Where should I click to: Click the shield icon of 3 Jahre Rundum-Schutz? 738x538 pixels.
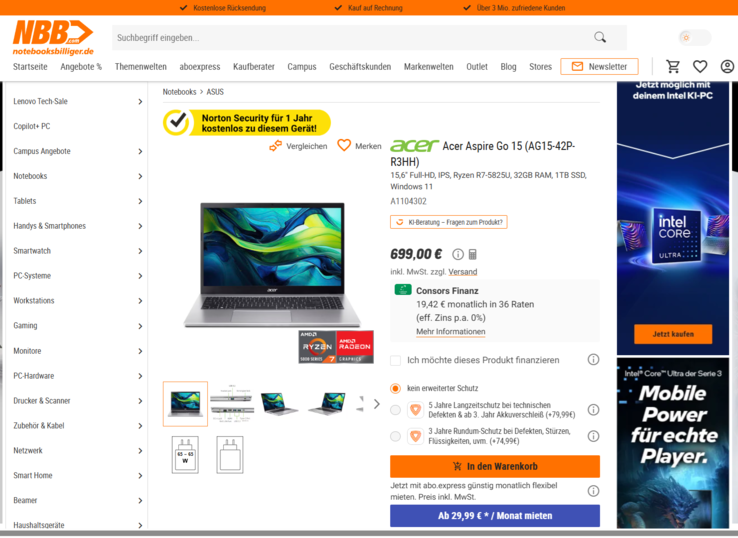(415, 436)
